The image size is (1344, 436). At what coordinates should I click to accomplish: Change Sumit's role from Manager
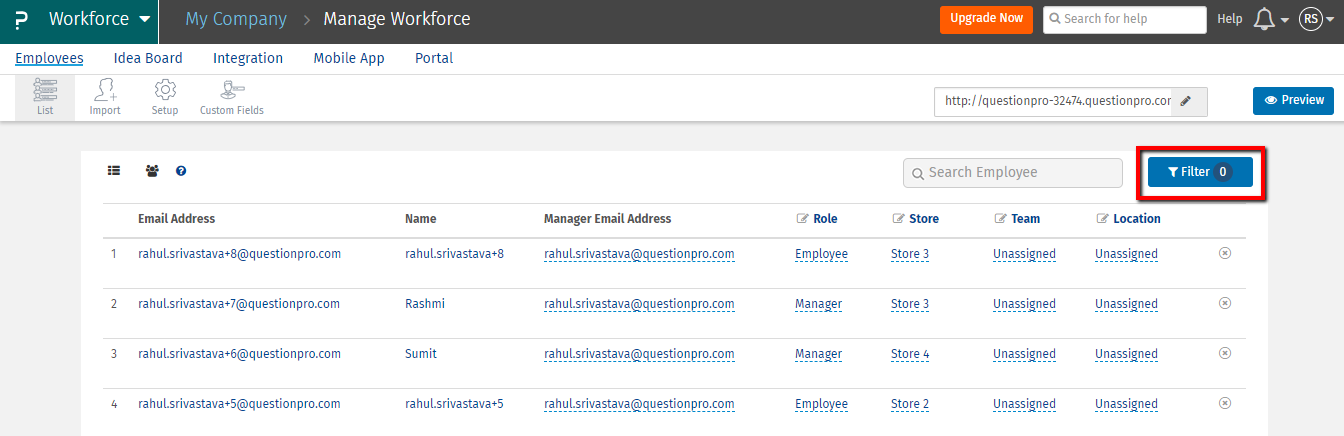818,354
